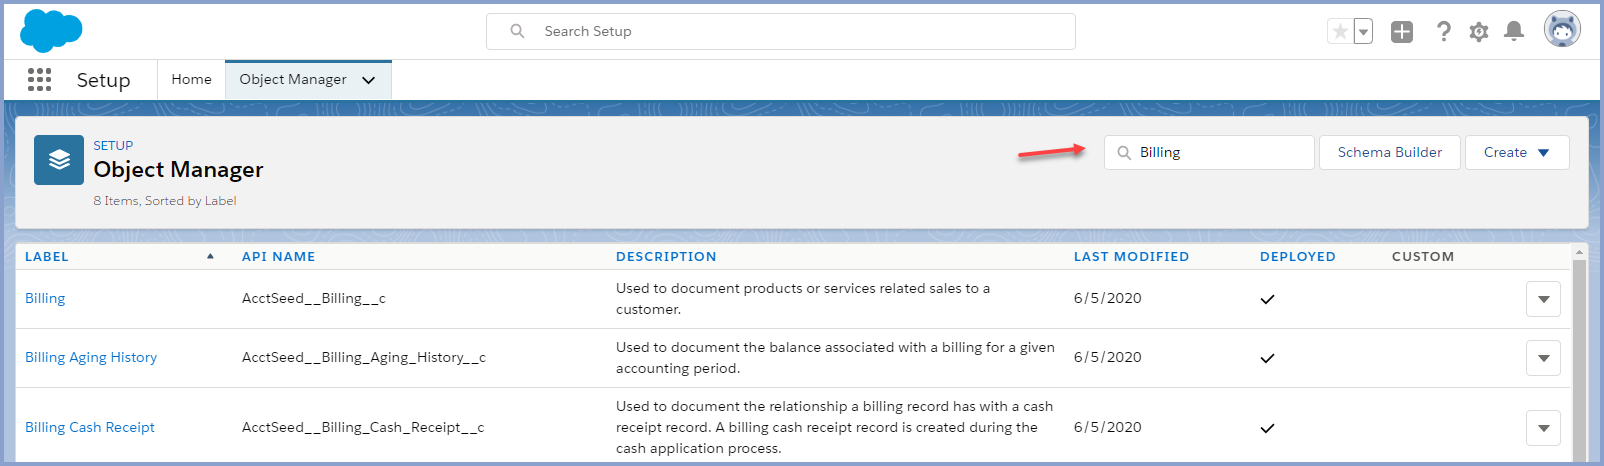The width and height of the screenshot is (1604, 466).
Task: Sort by the API NAME column header
Action: point(278,256)
